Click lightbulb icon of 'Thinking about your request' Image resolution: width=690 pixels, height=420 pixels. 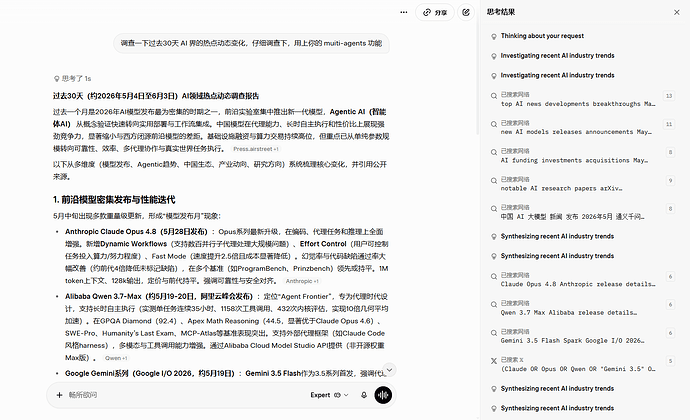click(494, 37)
